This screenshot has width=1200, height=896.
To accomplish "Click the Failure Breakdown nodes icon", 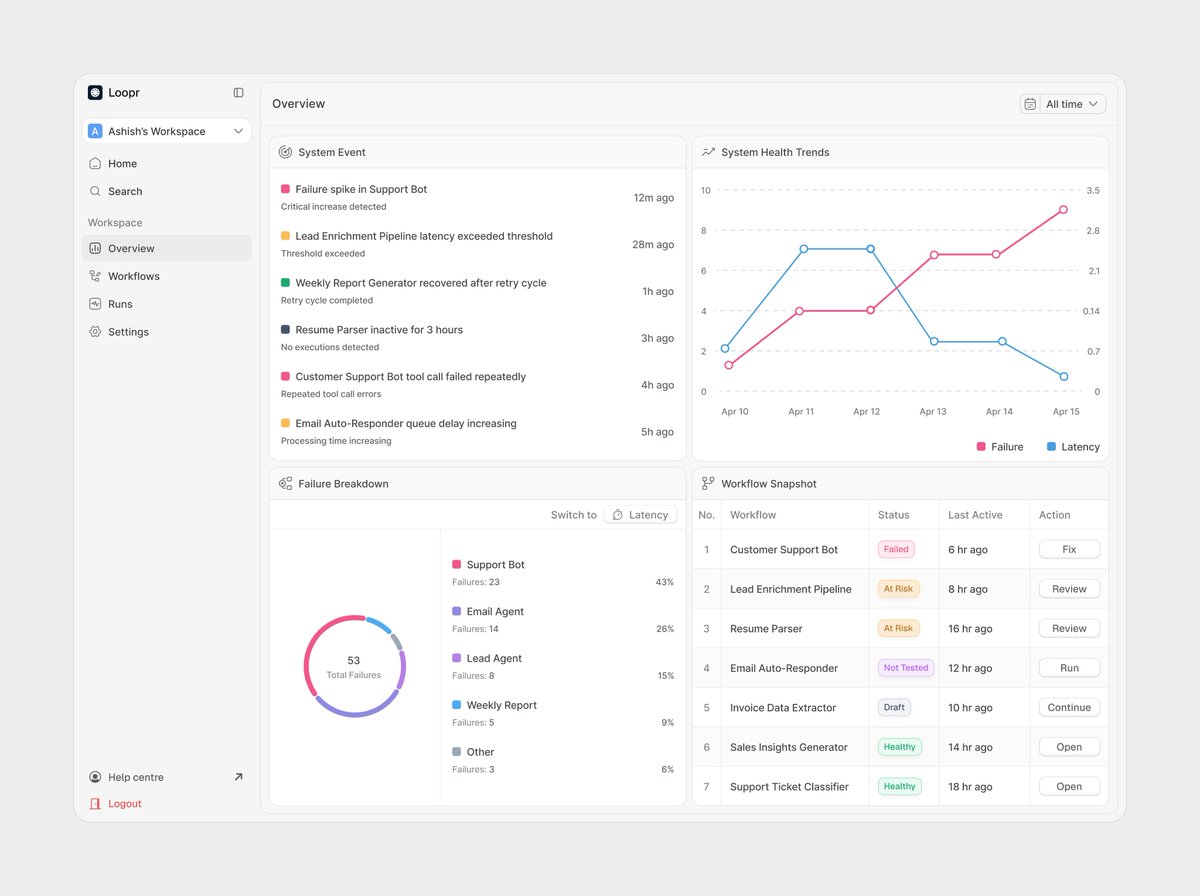I will (x=285, y=483).
